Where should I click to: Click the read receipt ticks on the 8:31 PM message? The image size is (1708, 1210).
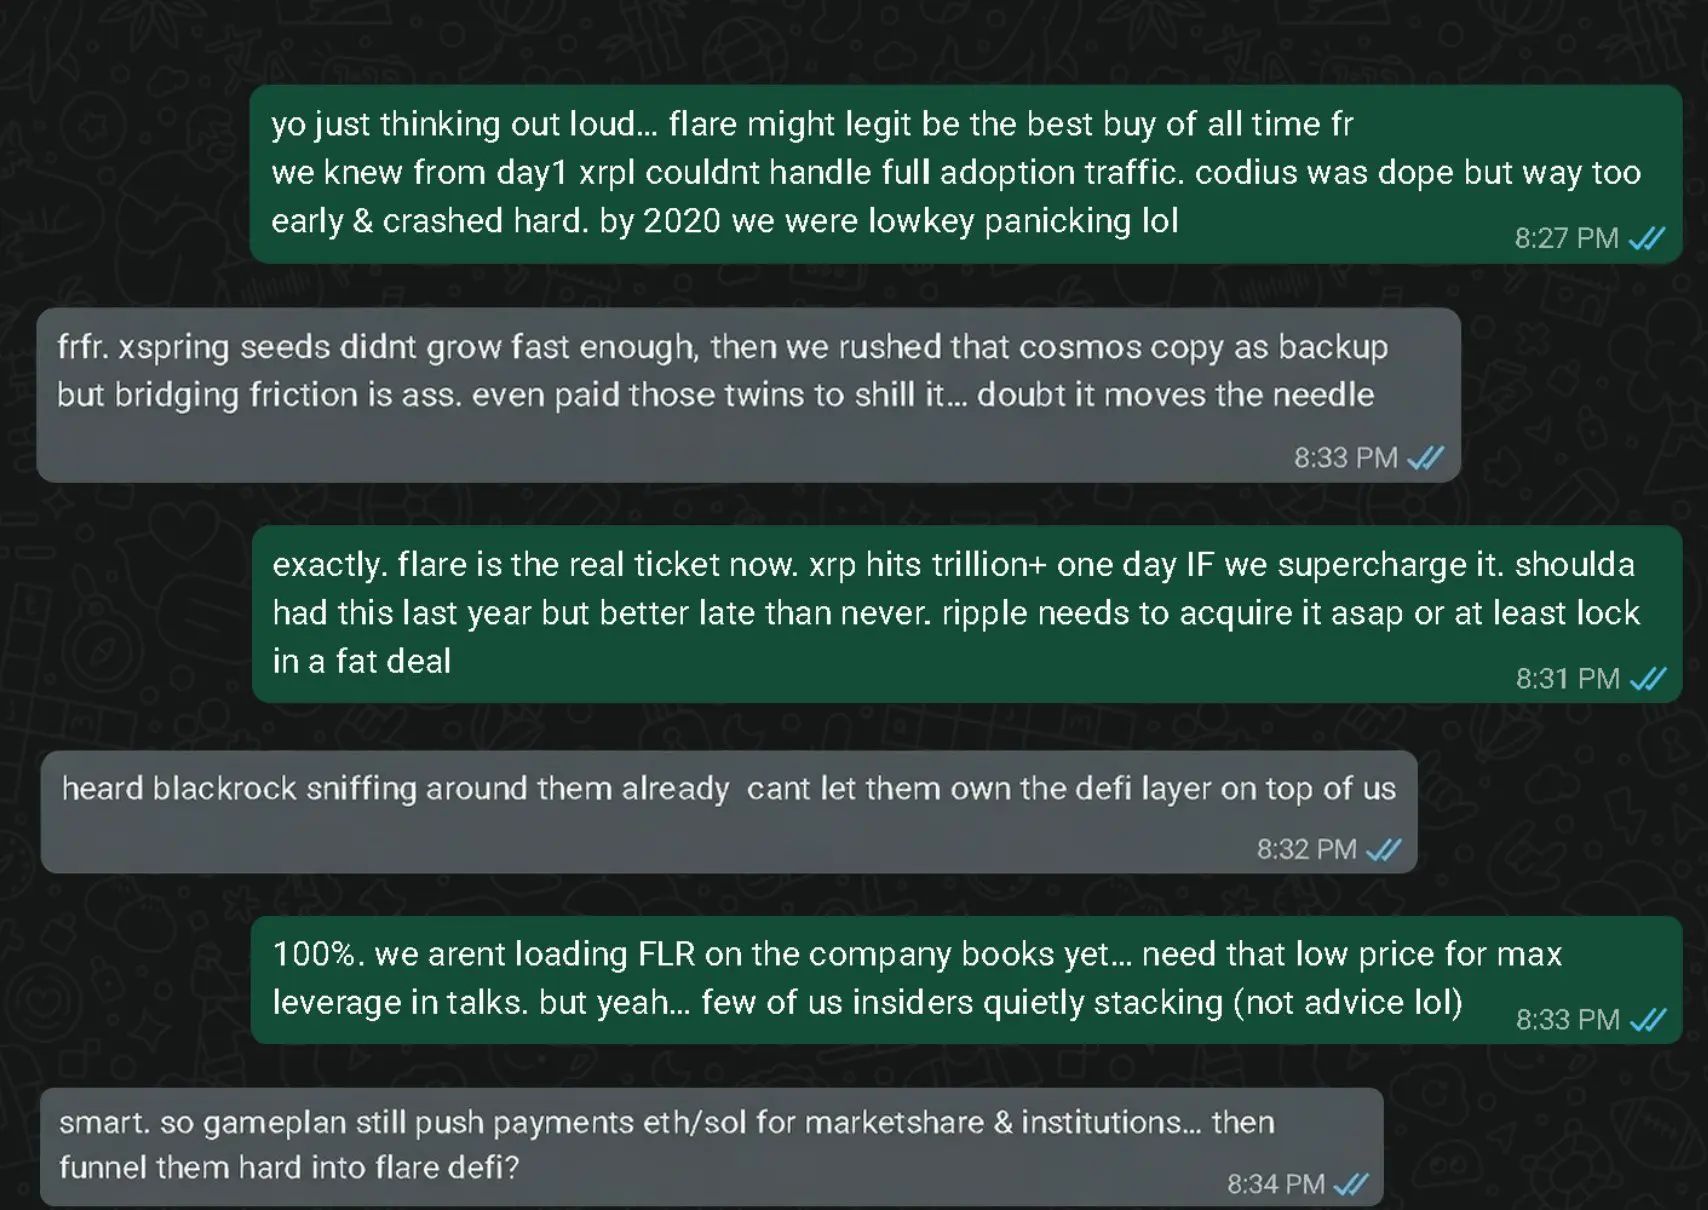(1648, 678)
